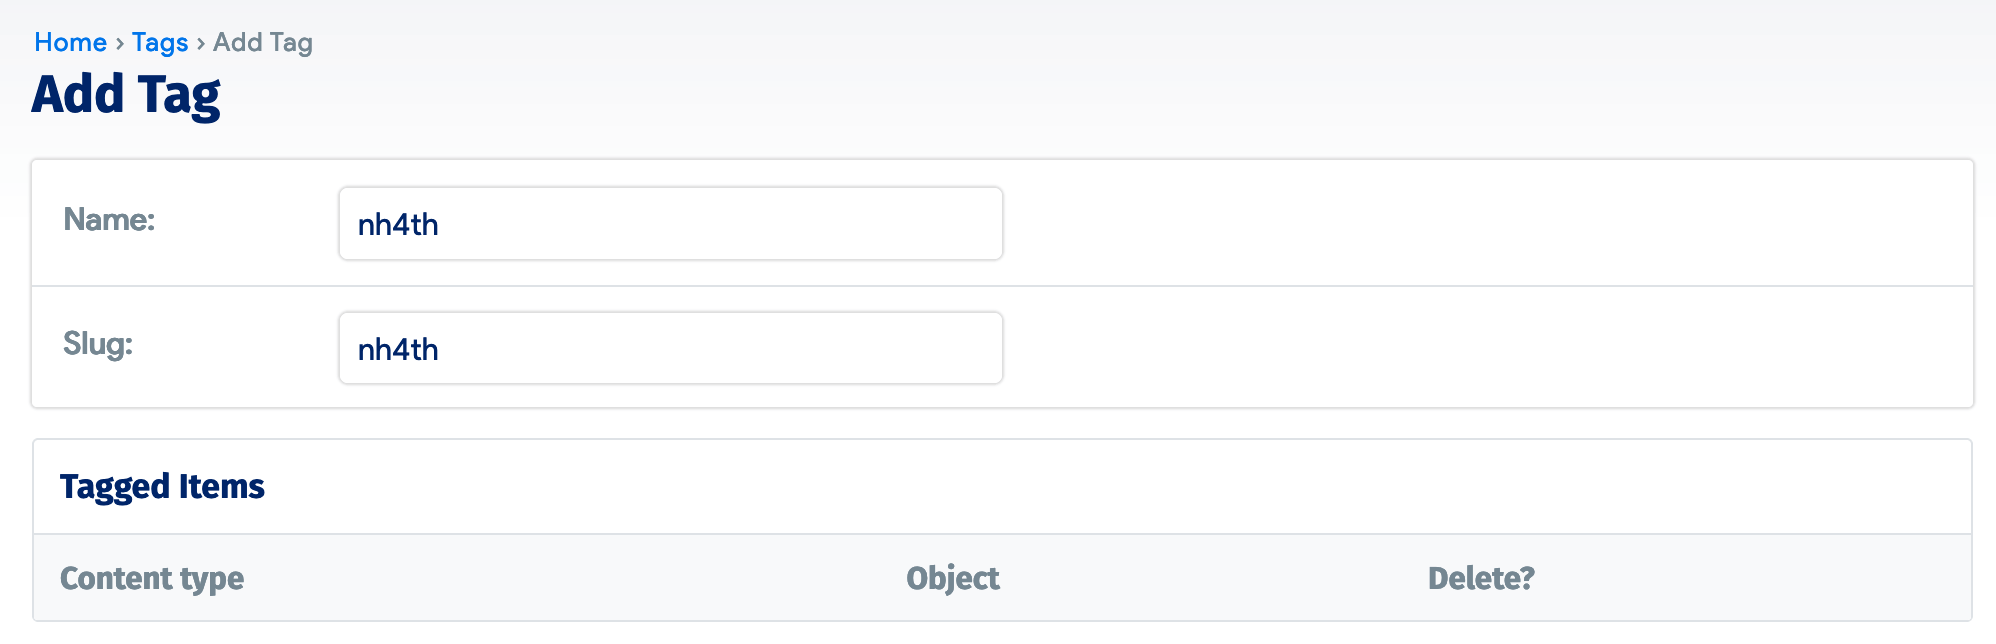
Task: Click the Delete? column header
Action: (x=1480, y=578)
